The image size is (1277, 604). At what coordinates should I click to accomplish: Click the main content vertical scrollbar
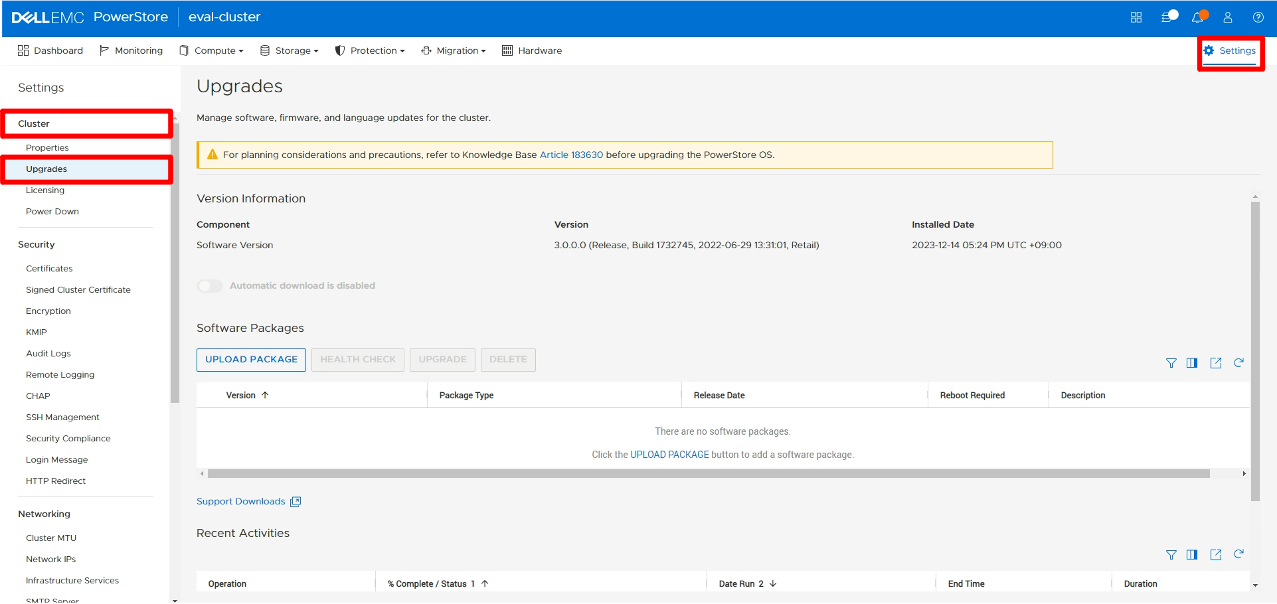[1255, 350]
